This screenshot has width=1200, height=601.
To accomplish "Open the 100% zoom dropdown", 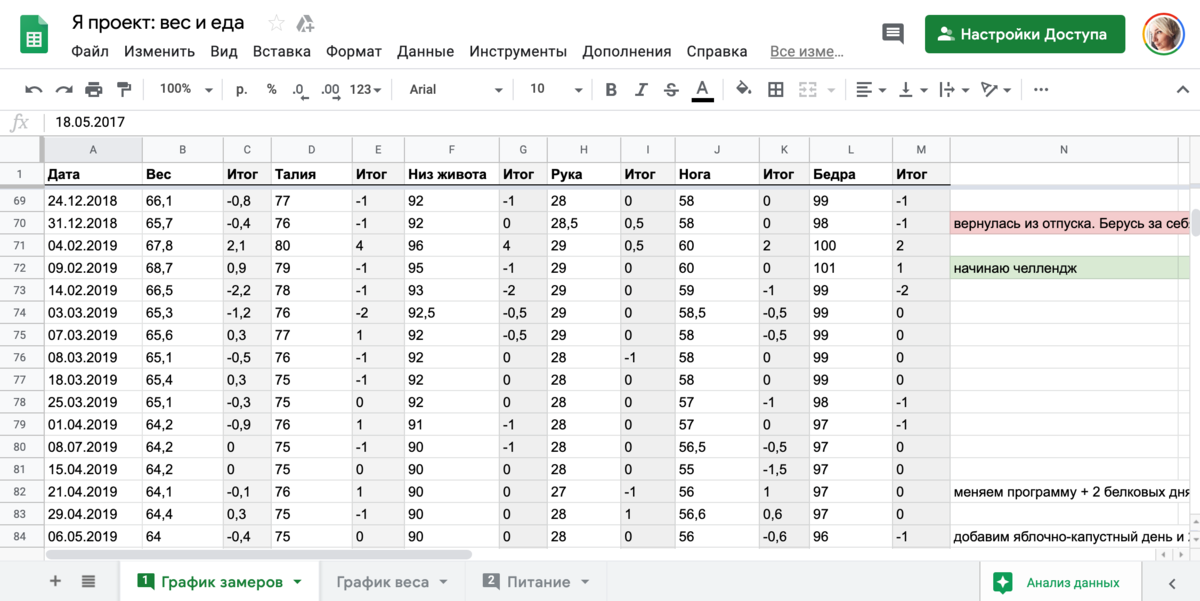I will pos(187,89).
